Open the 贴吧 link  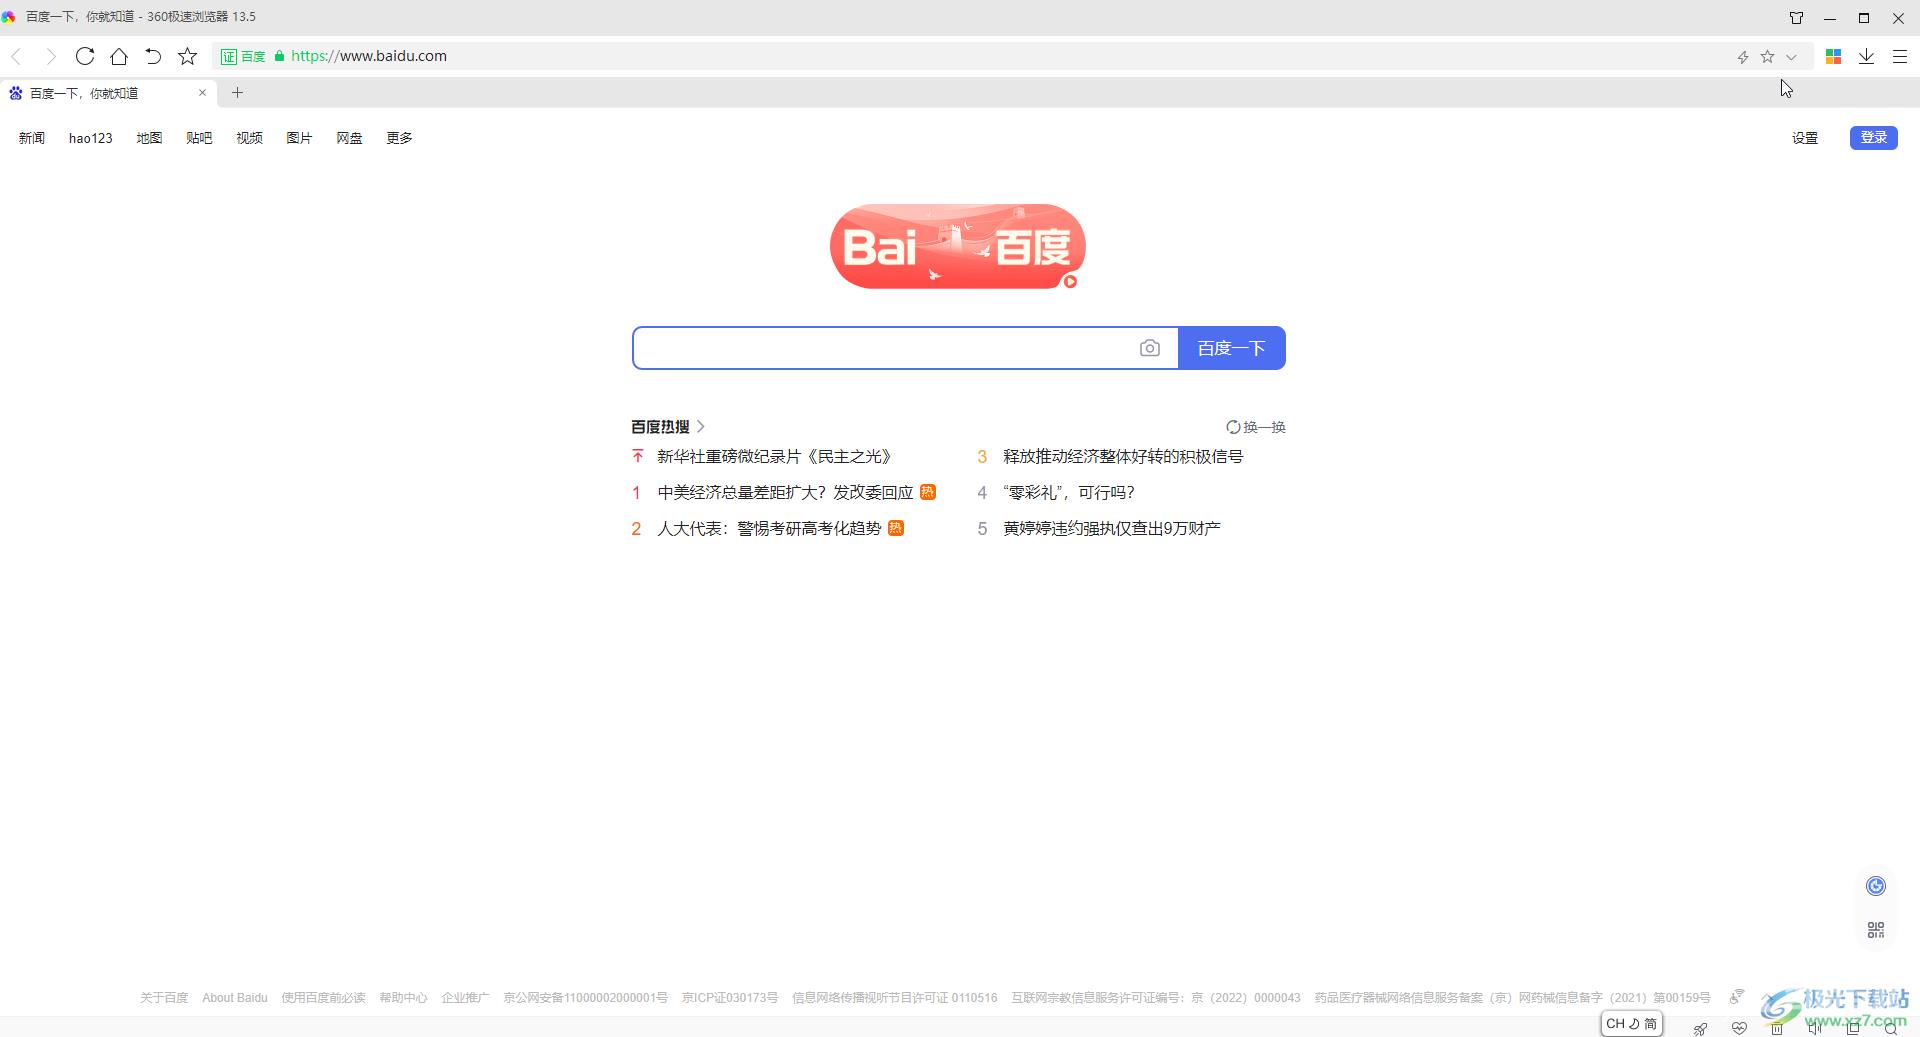tap(199, 138)
